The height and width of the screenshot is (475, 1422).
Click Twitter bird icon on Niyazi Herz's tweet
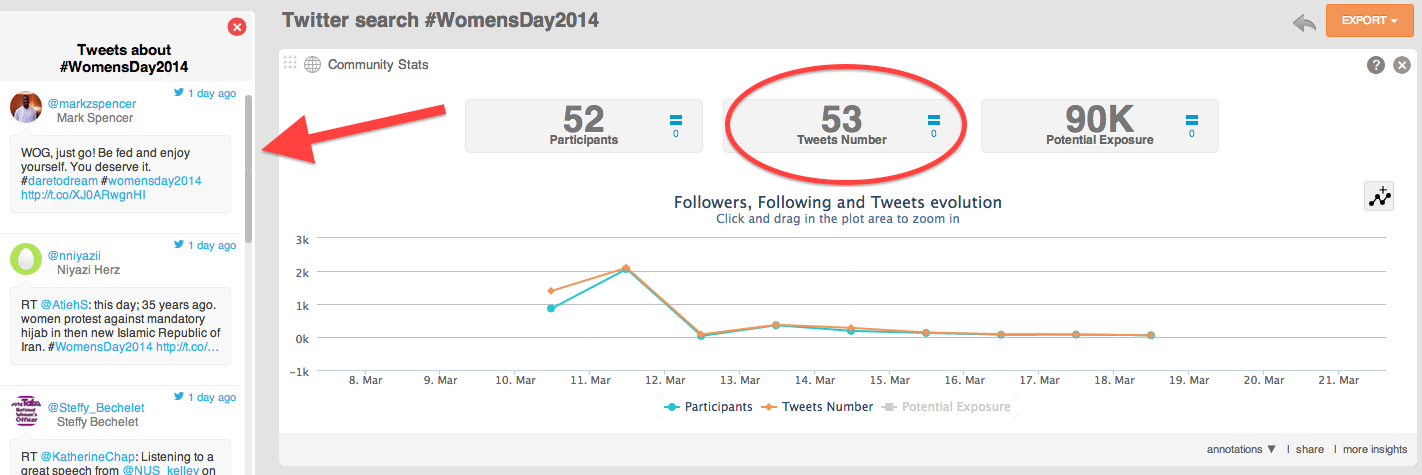[x=180, y=245]
